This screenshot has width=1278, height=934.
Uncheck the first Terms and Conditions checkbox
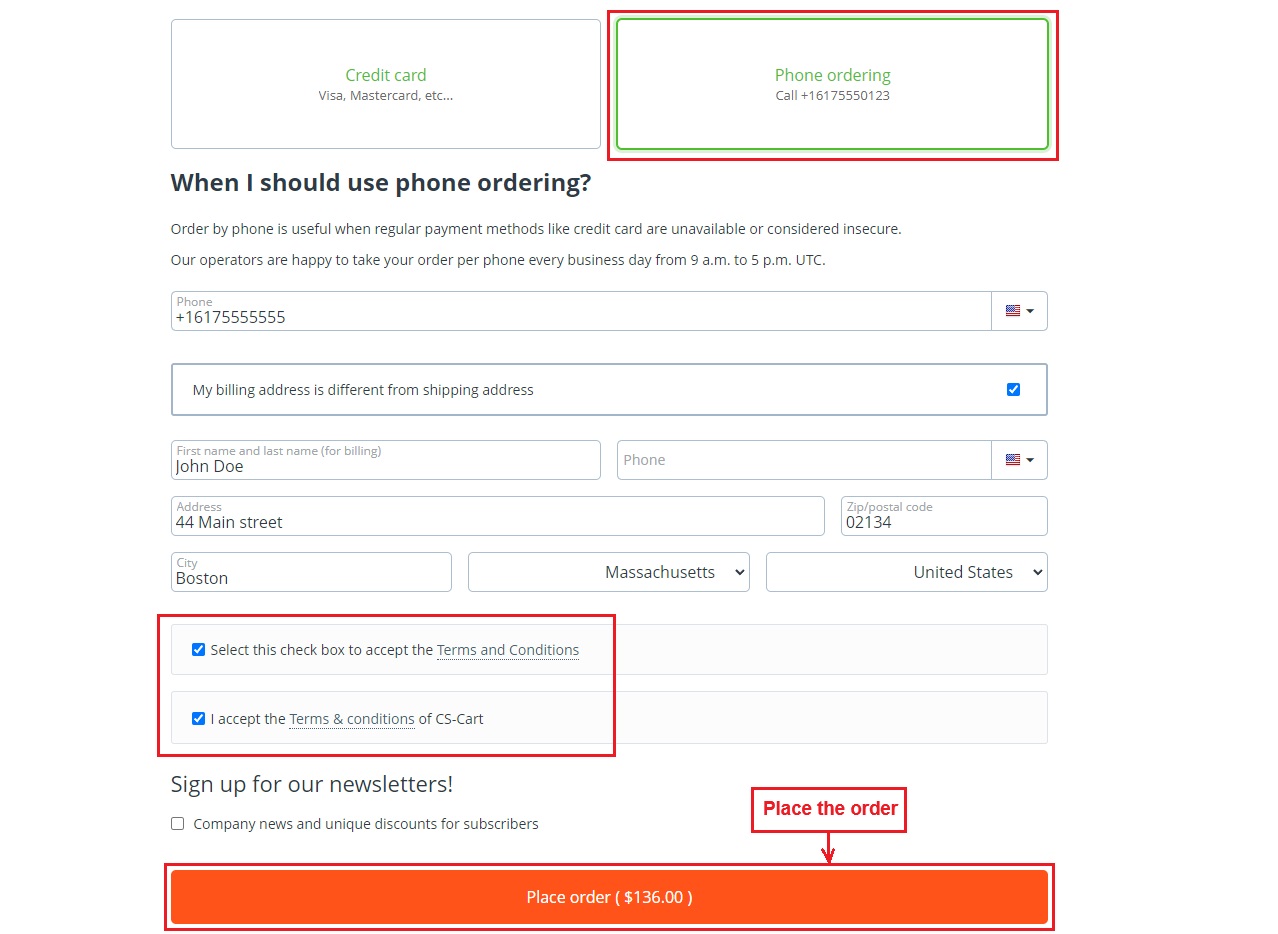coord(198,649)
